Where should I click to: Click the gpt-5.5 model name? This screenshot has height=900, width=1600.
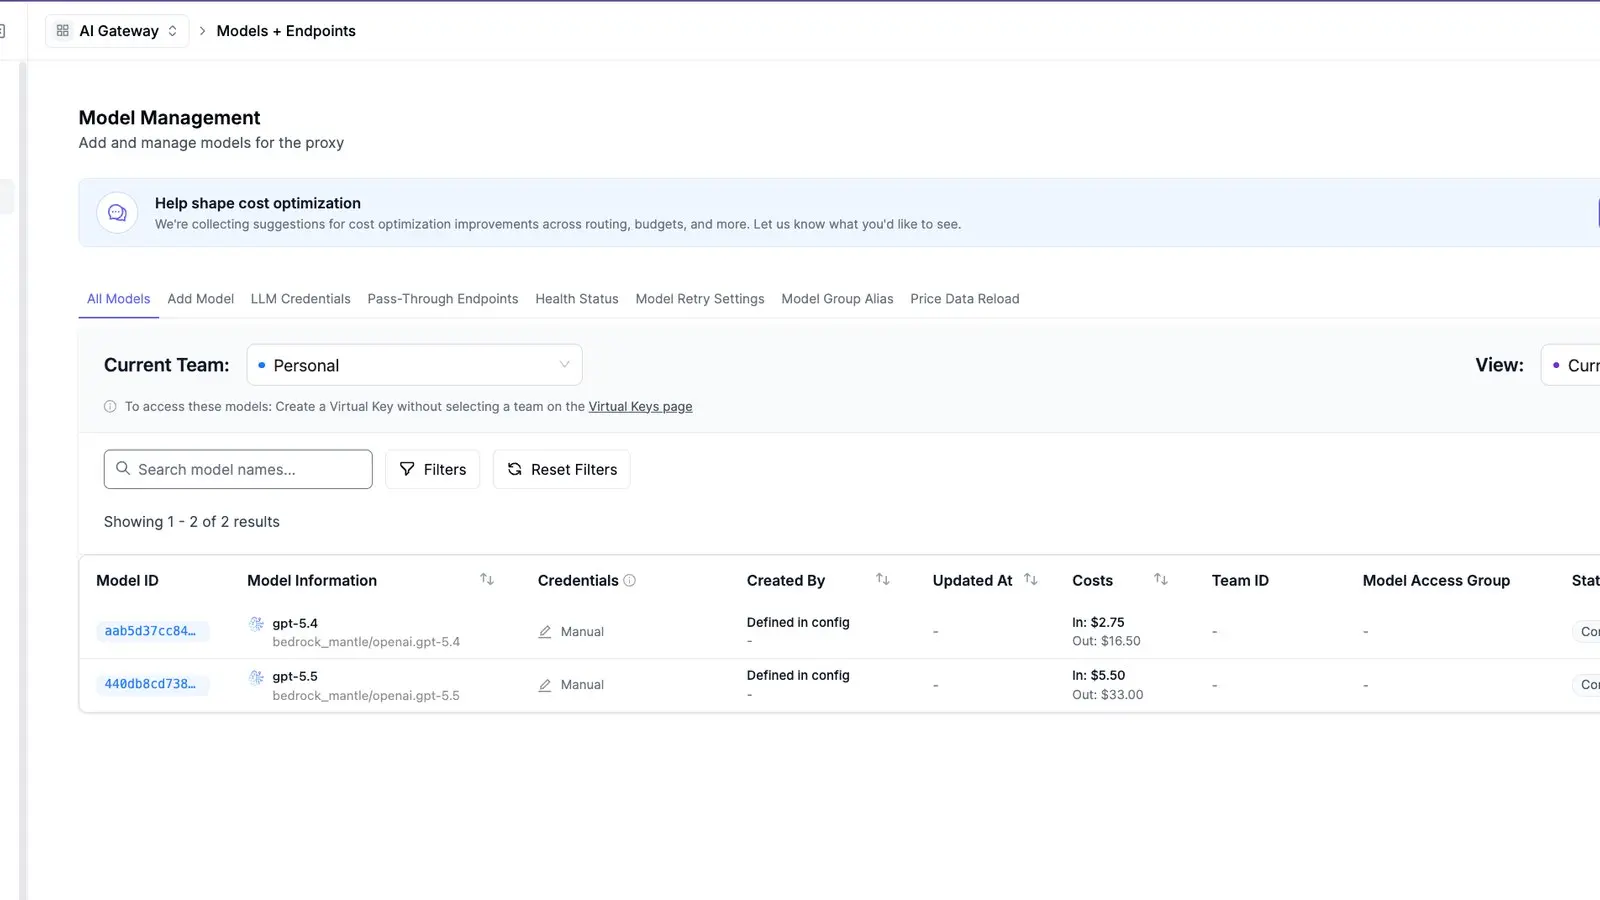tap(295, 677)
